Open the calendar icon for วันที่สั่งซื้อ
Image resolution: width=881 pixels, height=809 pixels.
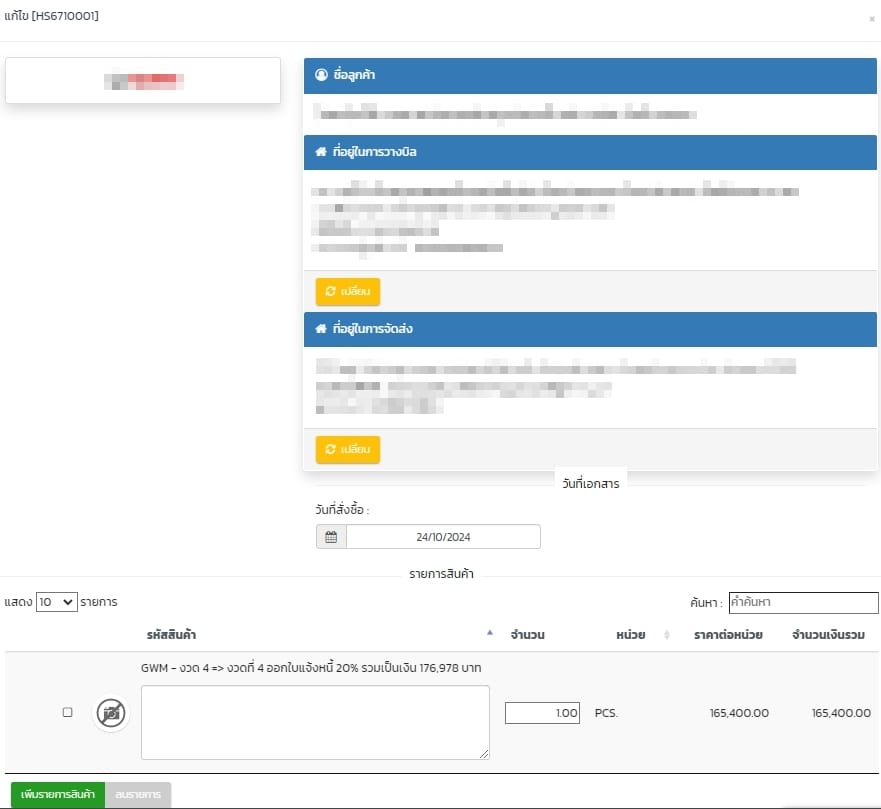(x=331, y=537)
